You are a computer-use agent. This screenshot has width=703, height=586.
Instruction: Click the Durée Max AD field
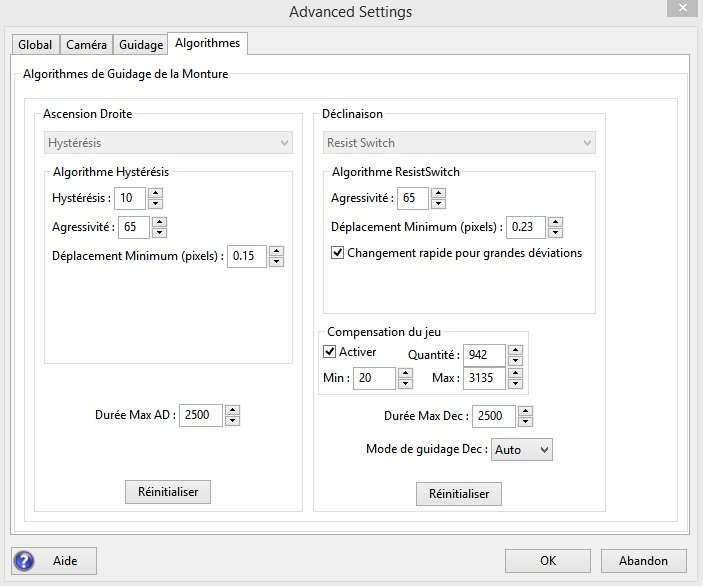point(201,415)
